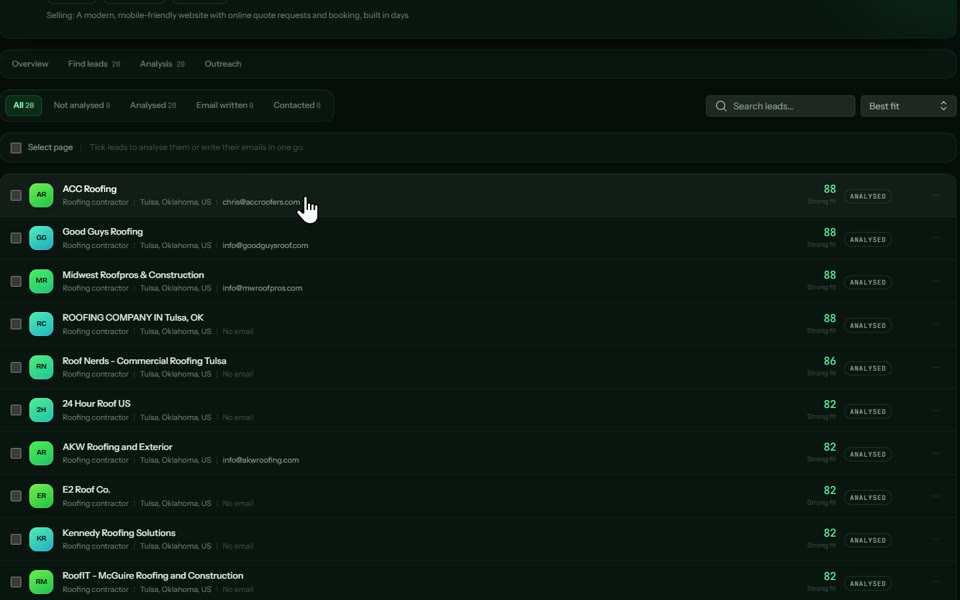The image size is (960, 600).
Task: Click ANALYSED badge on ACC Roofing row
Action: point(868,197)
